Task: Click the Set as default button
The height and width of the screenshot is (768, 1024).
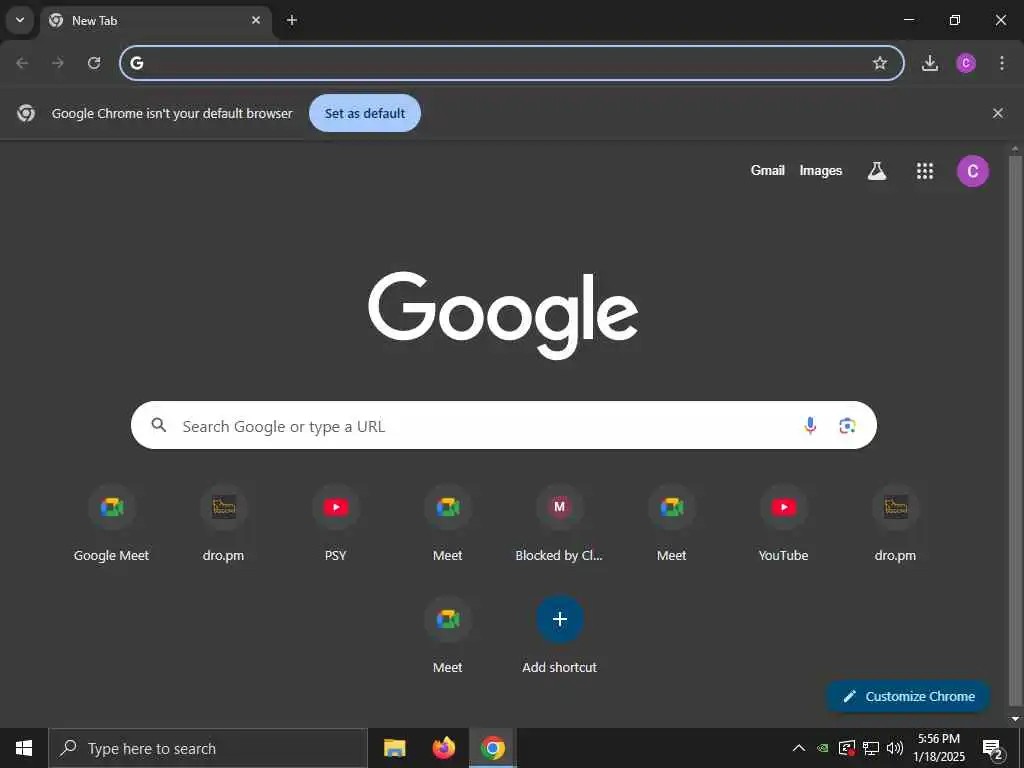Action: [x=364, y=113]
